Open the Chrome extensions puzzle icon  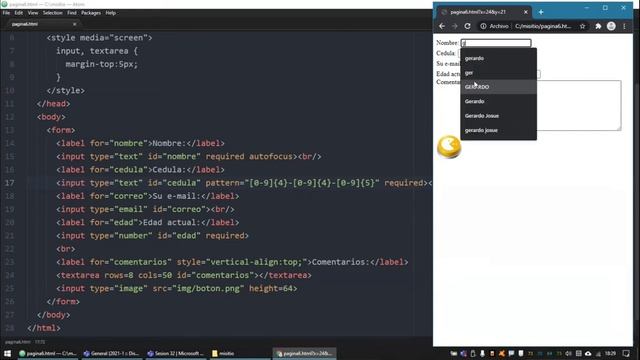pyautogui.click(x=598, y=26)
